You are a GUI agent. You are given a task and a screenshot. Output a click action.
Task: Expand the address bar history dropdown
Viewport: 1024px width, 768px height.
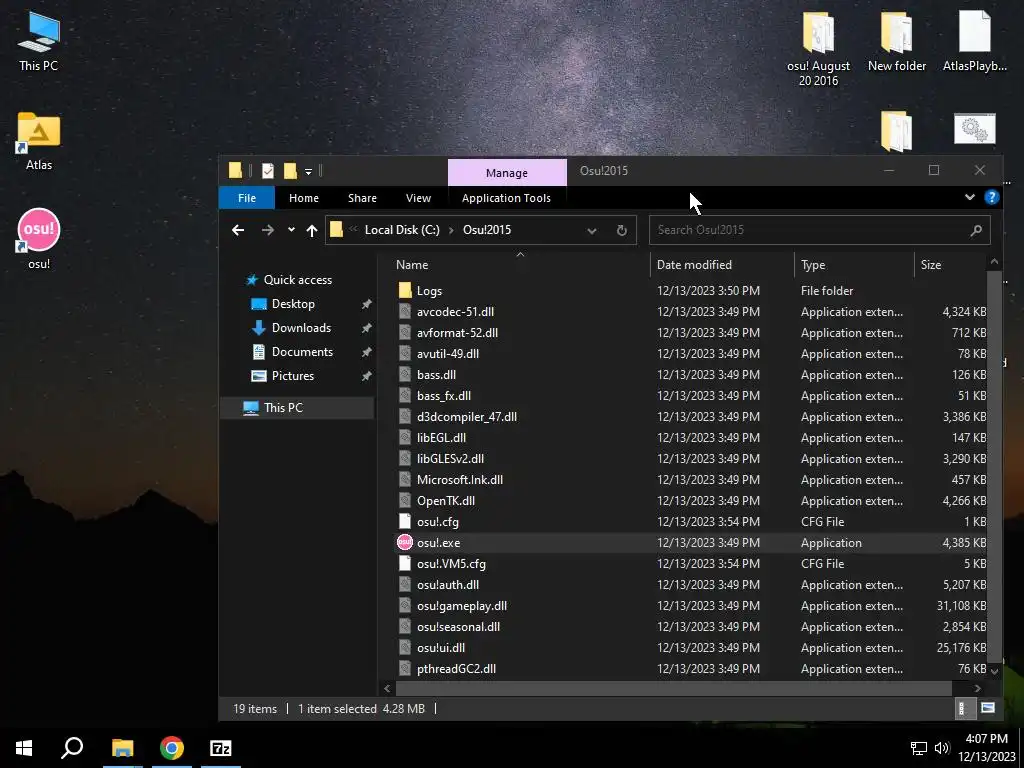click(592, 230)
